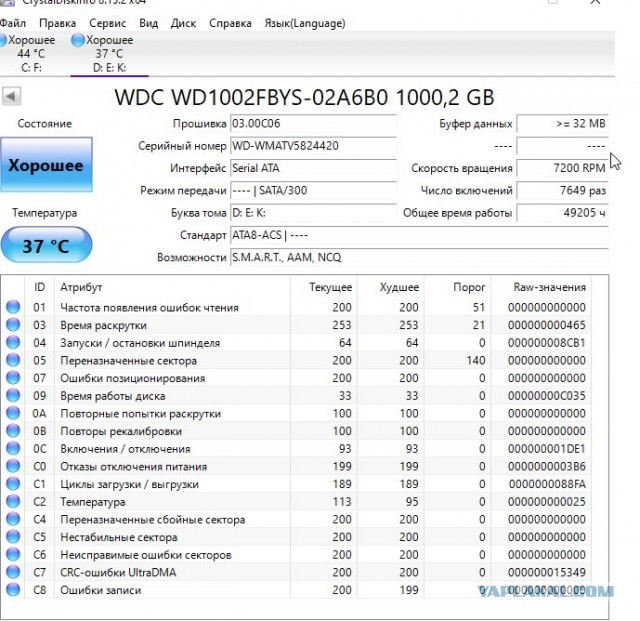
Task: Click the 37 °C temperature button
Action: coord(46,245)
